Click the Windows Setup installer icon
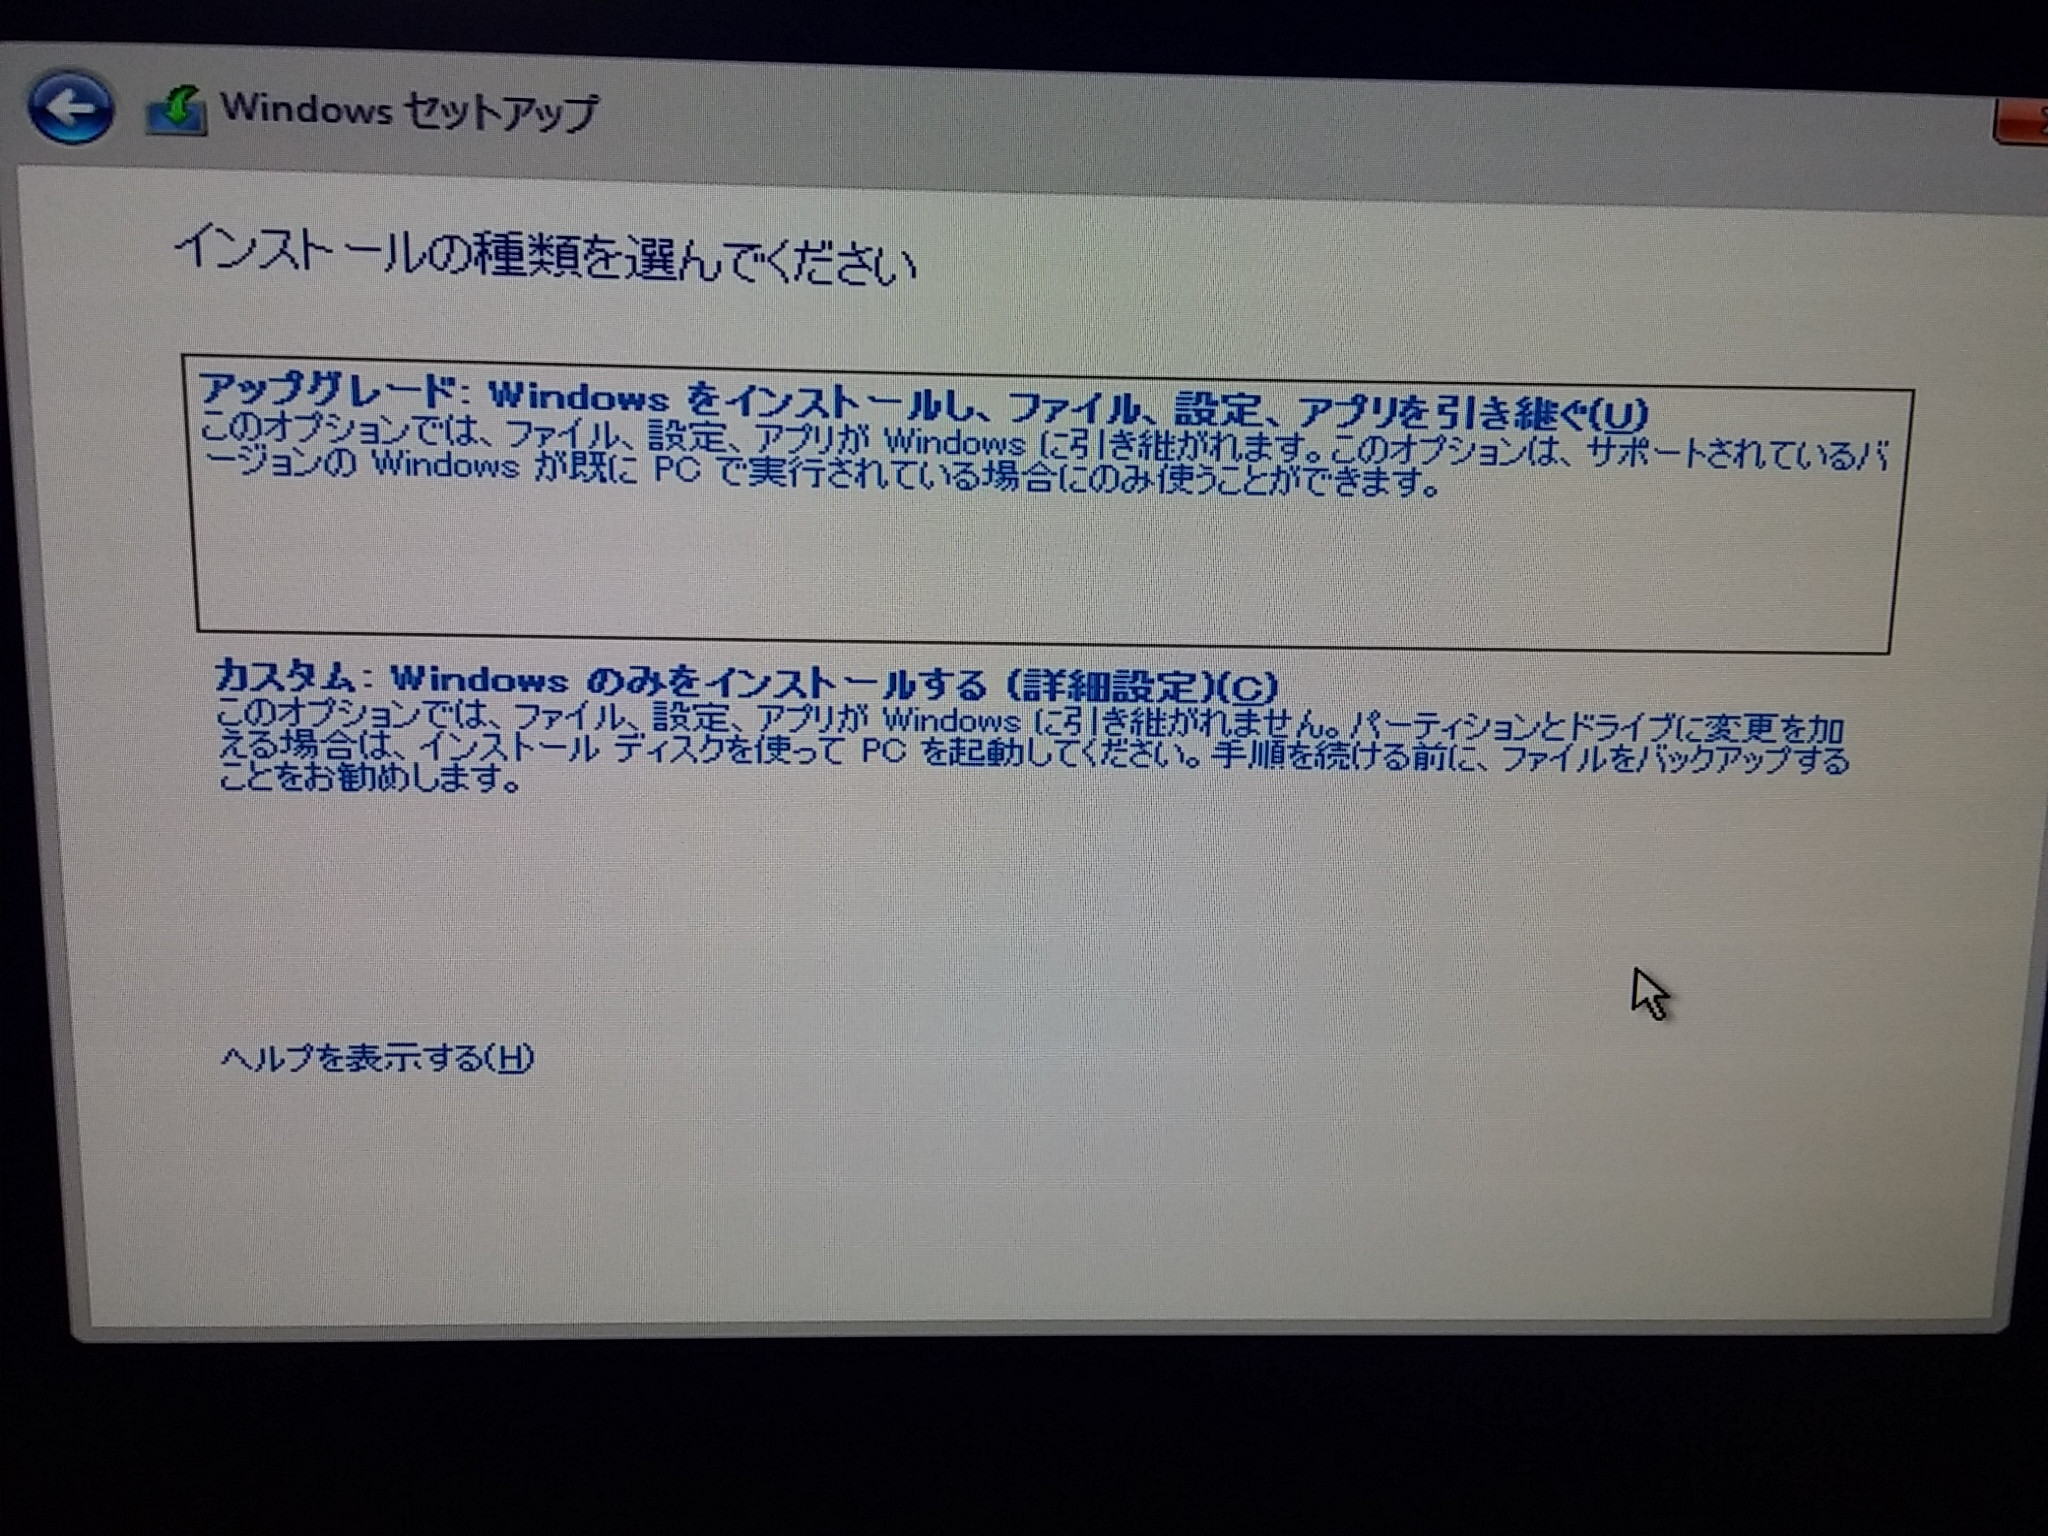The width and height of the screenshot is (2048, 1536). (x=176, y=110)
